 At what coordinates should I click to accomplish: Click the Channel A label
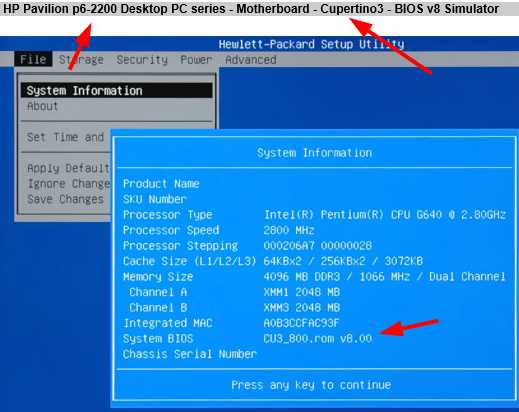[x=158, y=292]
